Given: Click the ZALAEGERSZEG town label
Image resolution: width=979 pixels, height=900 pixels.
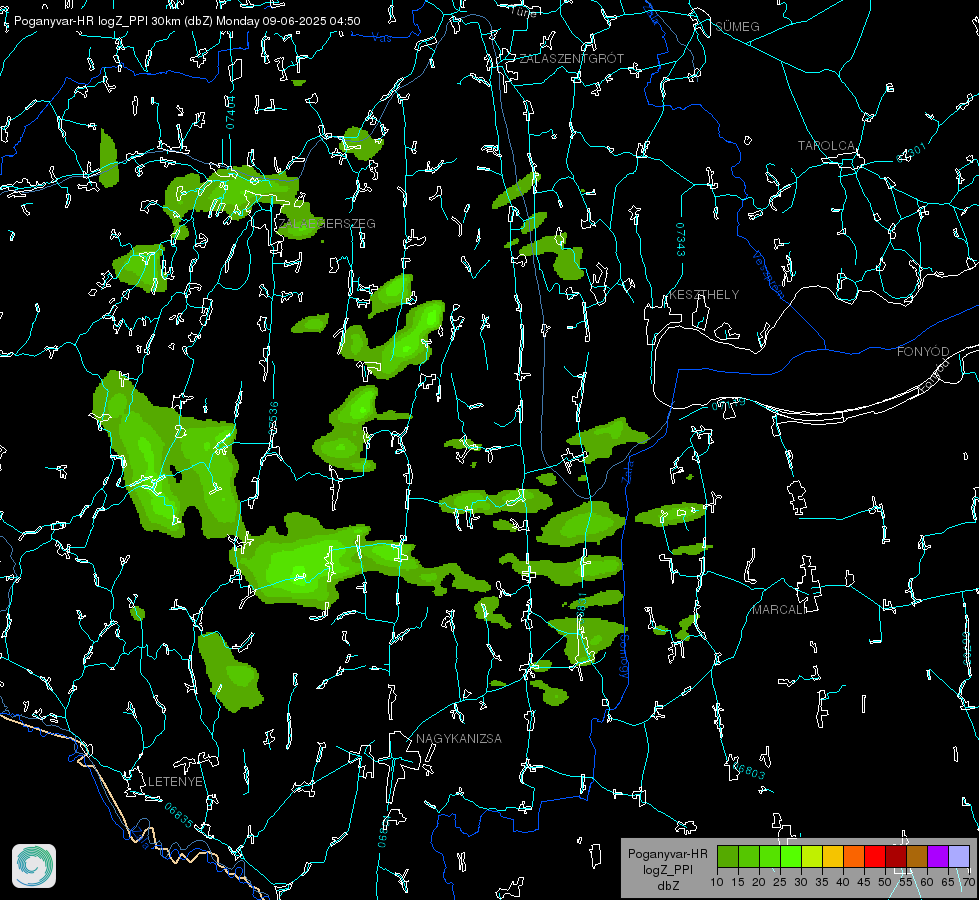Looking at the screenshot, I should click(327, 224).
